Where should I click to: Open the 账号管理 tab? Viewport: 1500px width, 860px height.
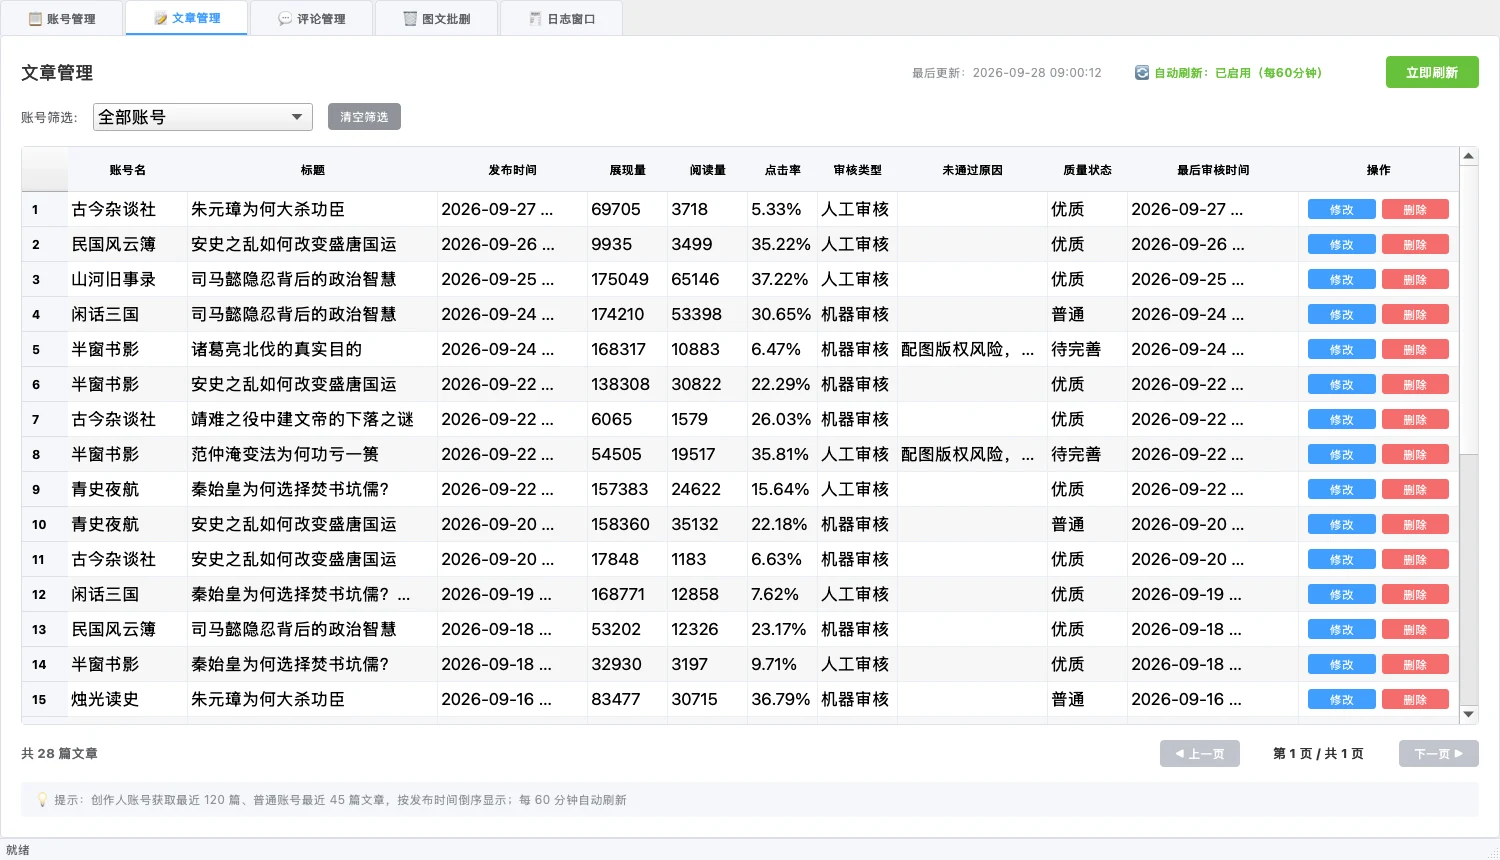[x=62, y=18]
